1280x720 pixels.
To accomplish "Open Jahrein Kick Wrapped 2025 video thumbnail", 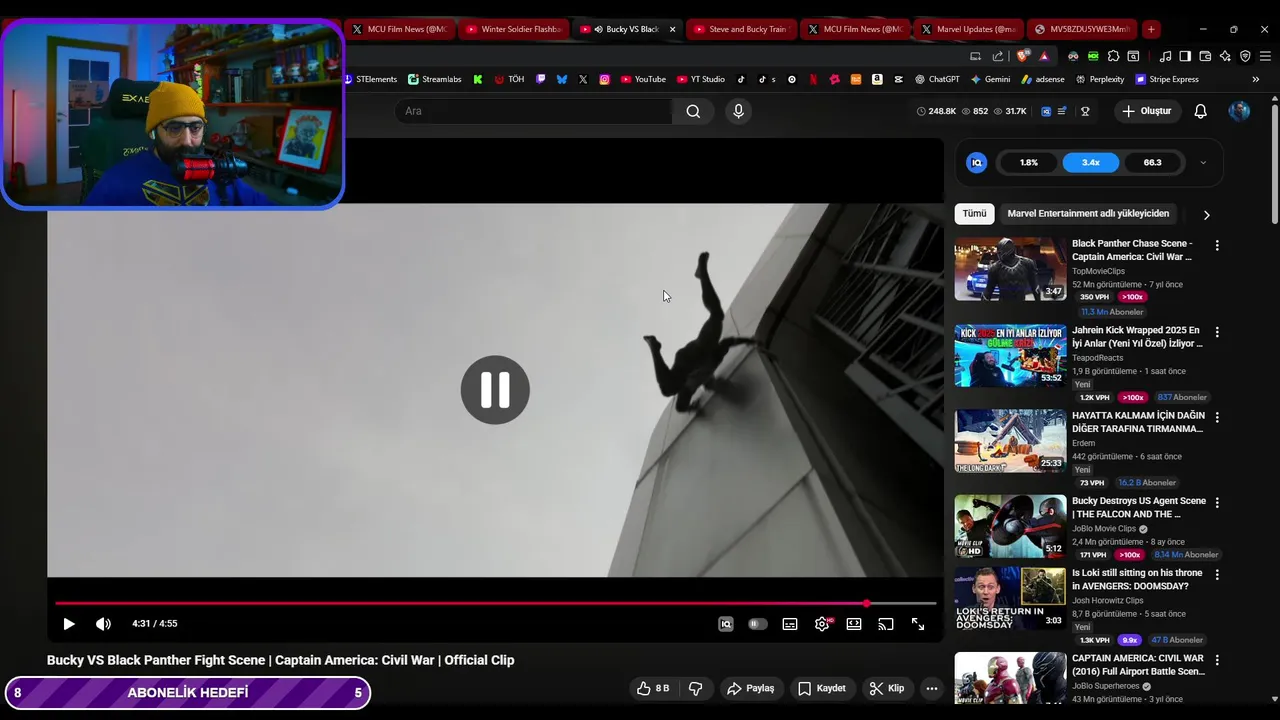I will (x=1010, y=355).
